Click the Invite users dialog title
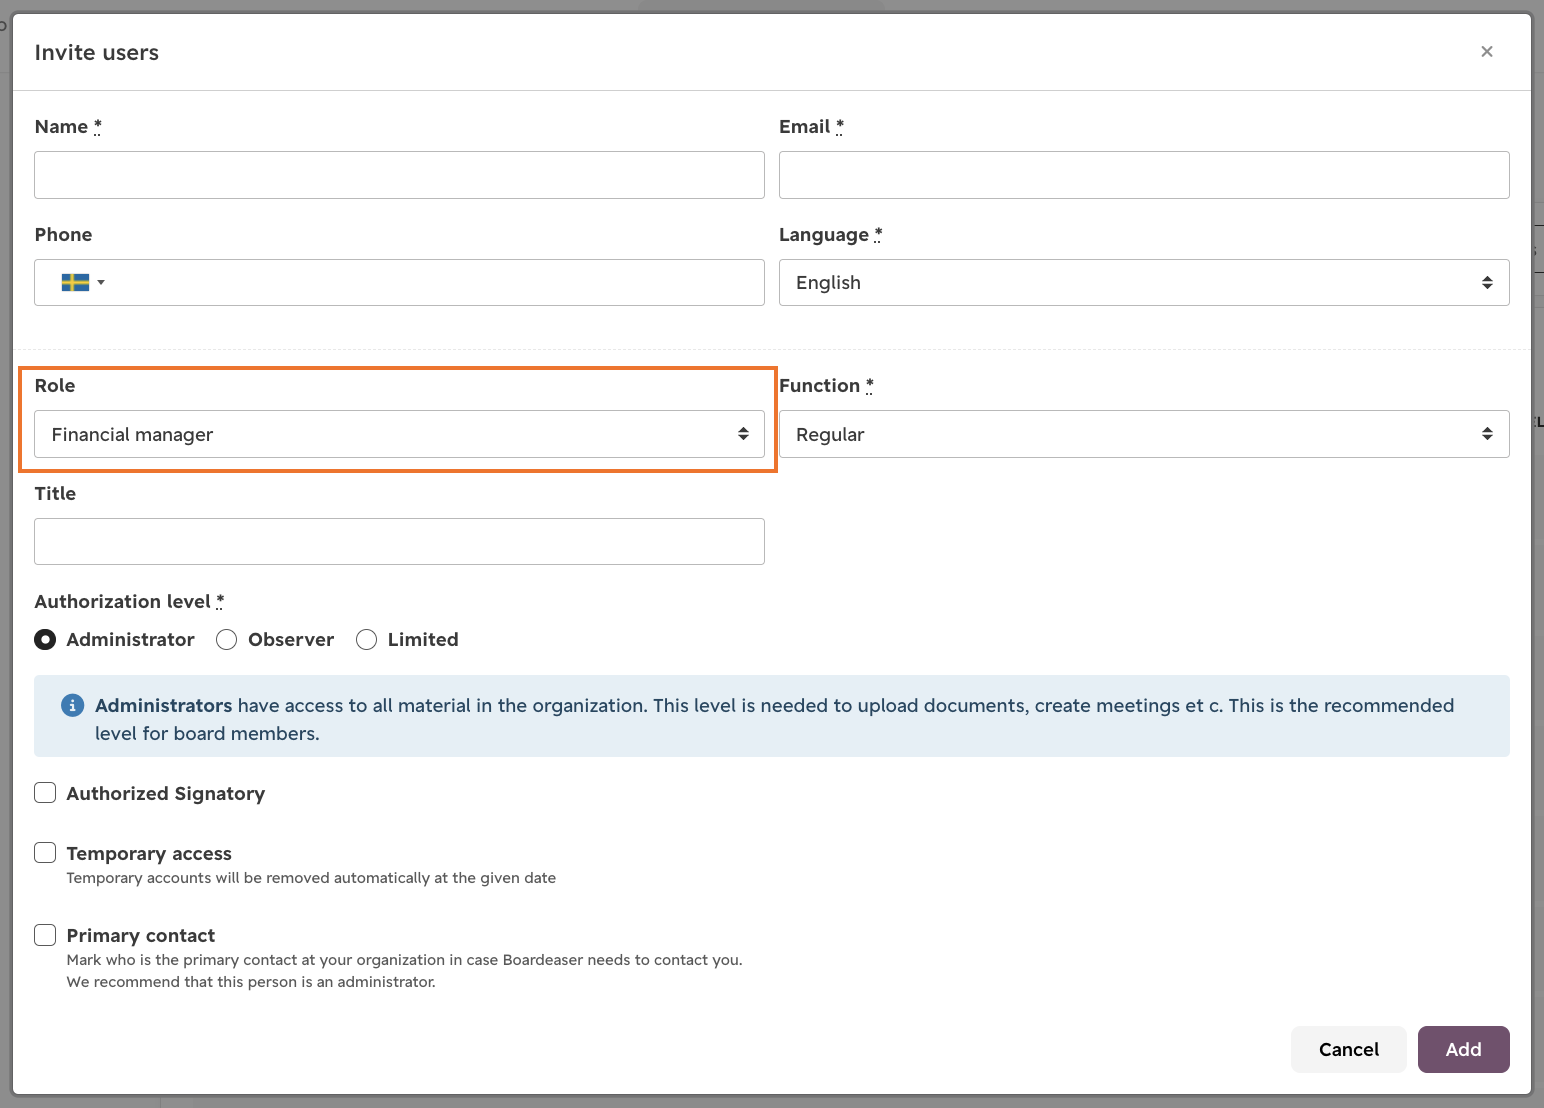 [97, 52]
